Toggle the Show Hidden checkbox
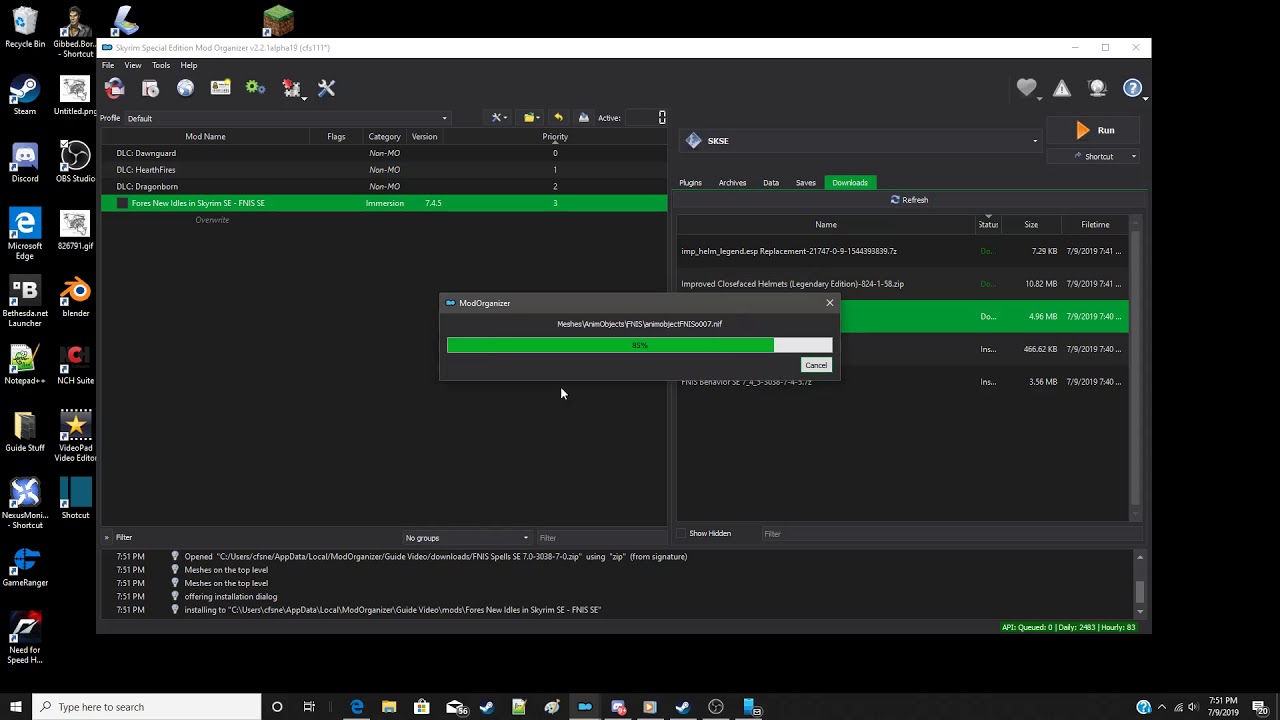 point(682,533)
